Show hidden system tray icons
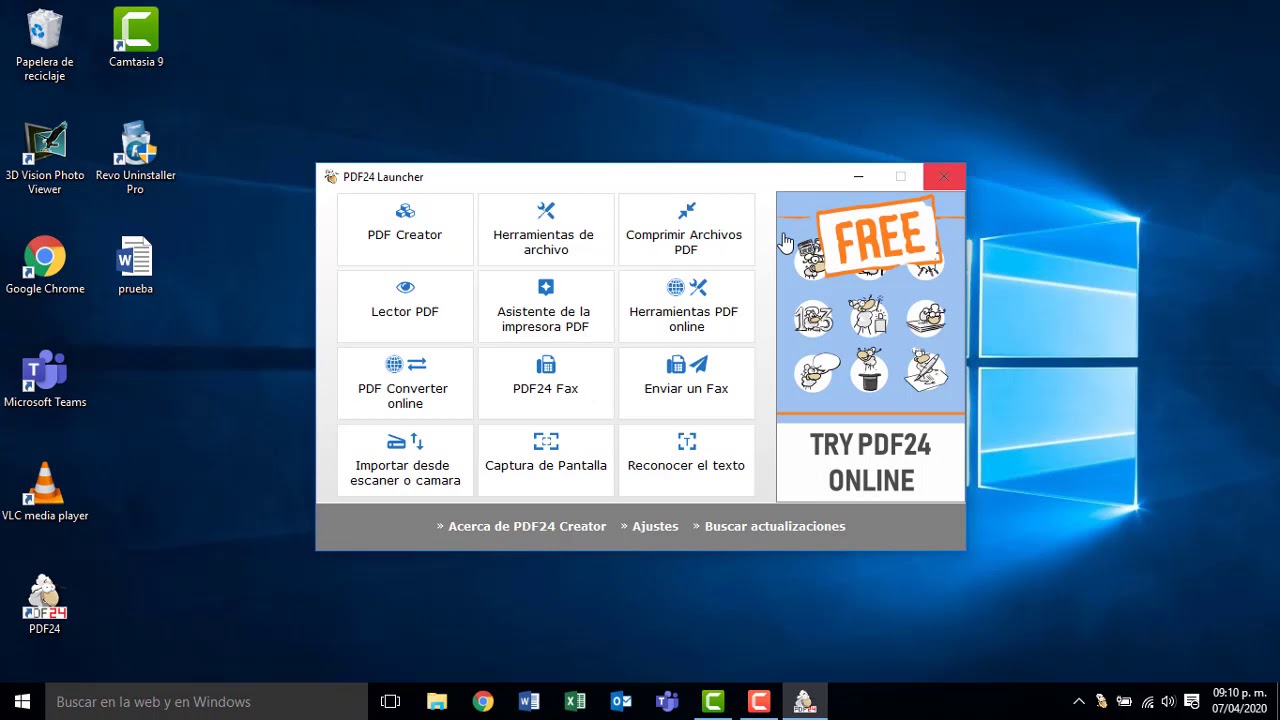This screenshot has width=1280, height=720. (1078, 701)
